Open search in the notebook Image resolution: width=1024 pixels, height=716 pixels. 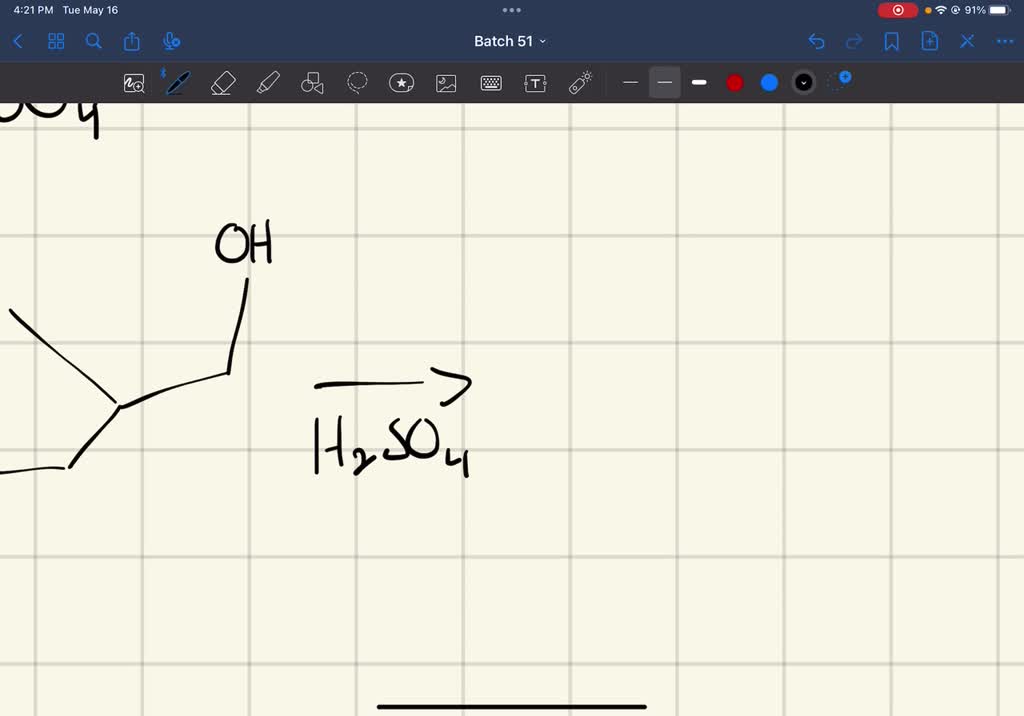click(x=93, y=41)
